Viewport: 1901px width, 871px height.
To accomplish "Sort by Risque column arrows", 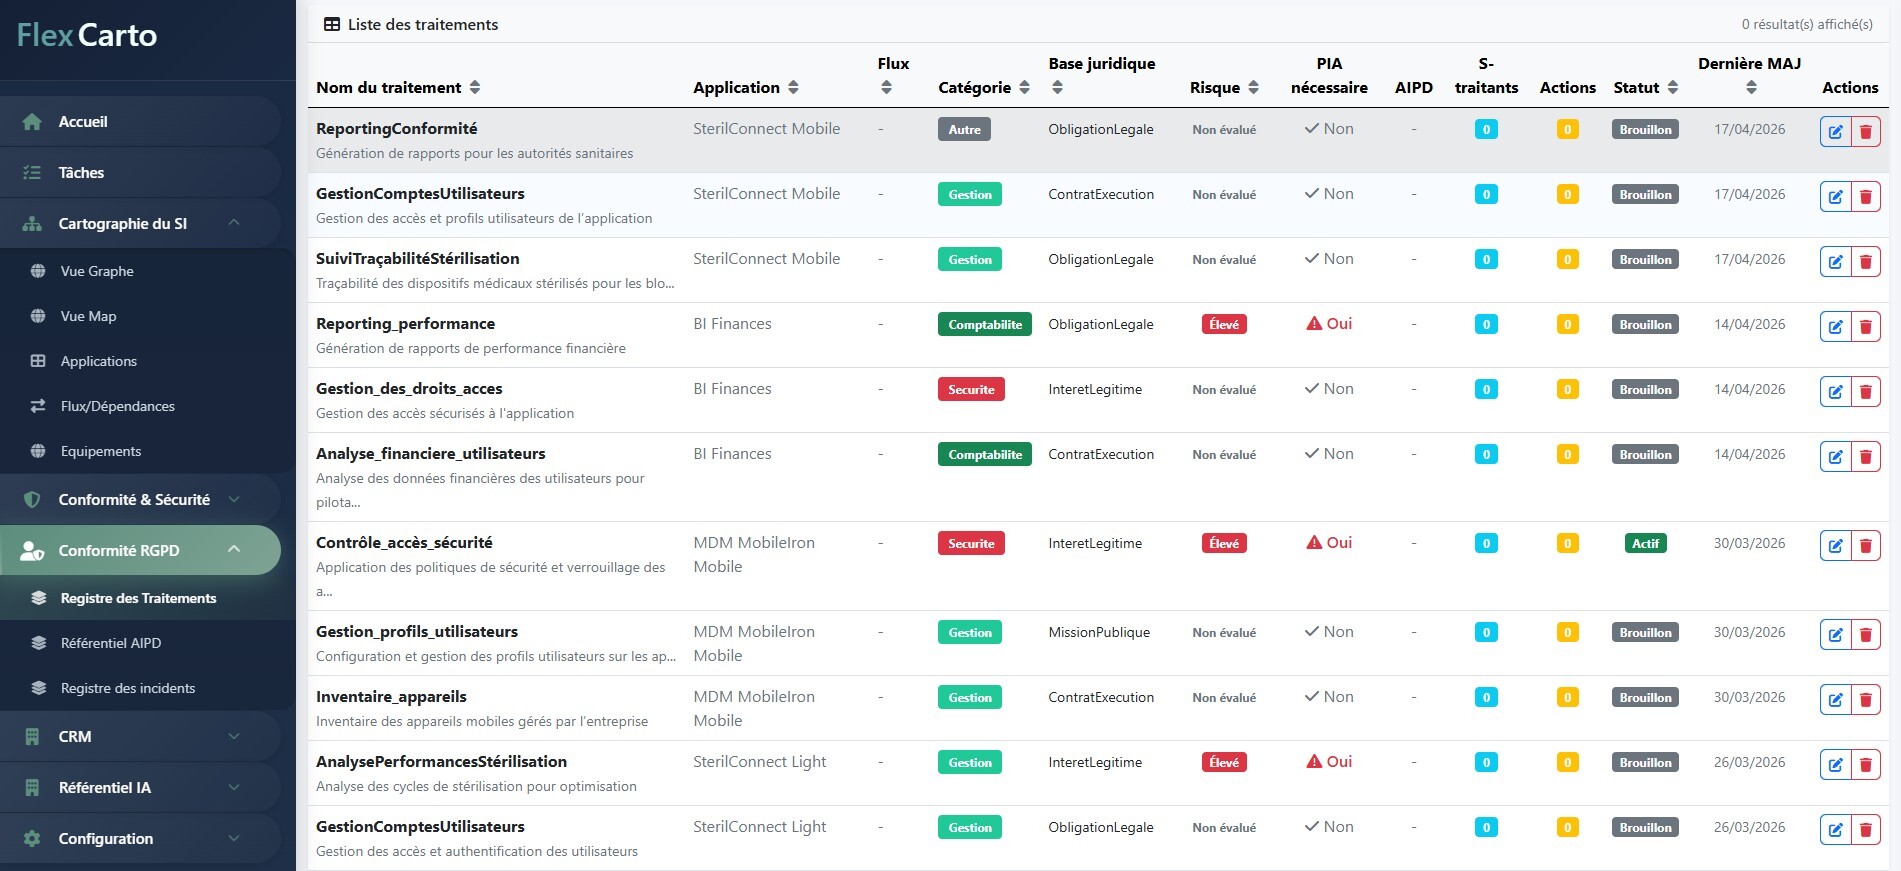I will click(x=1253, y=88).
